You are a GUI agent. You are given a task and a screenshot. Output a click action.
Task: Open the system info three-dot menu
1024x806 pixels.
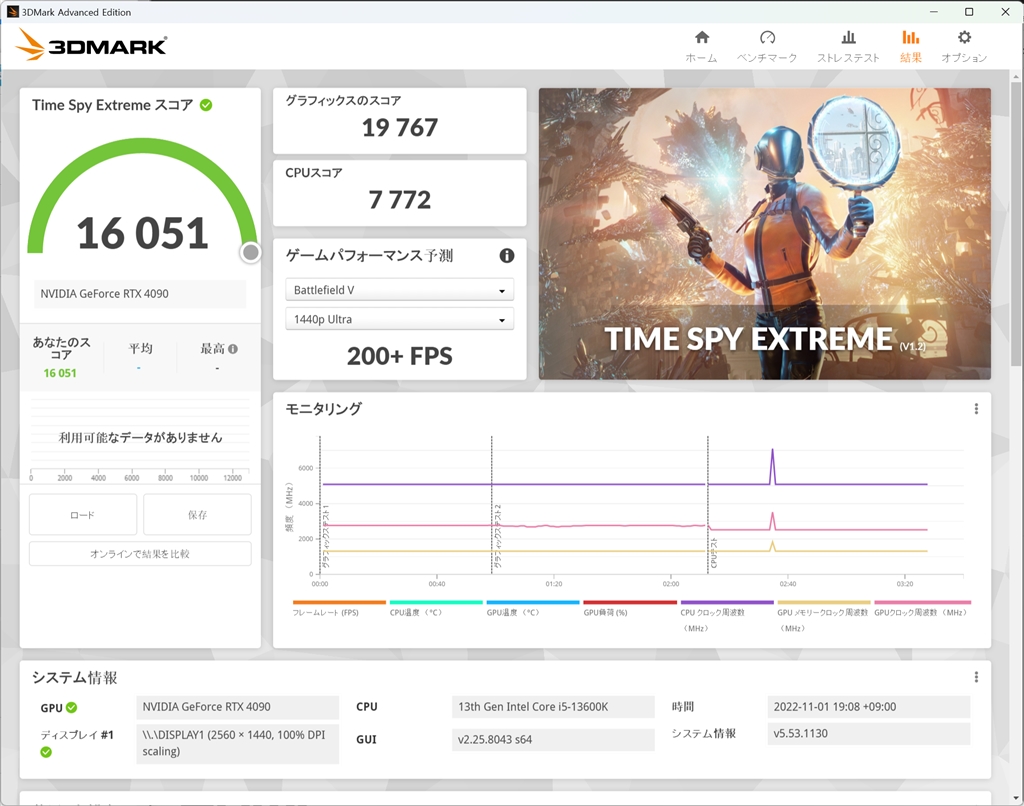(976, 677)
